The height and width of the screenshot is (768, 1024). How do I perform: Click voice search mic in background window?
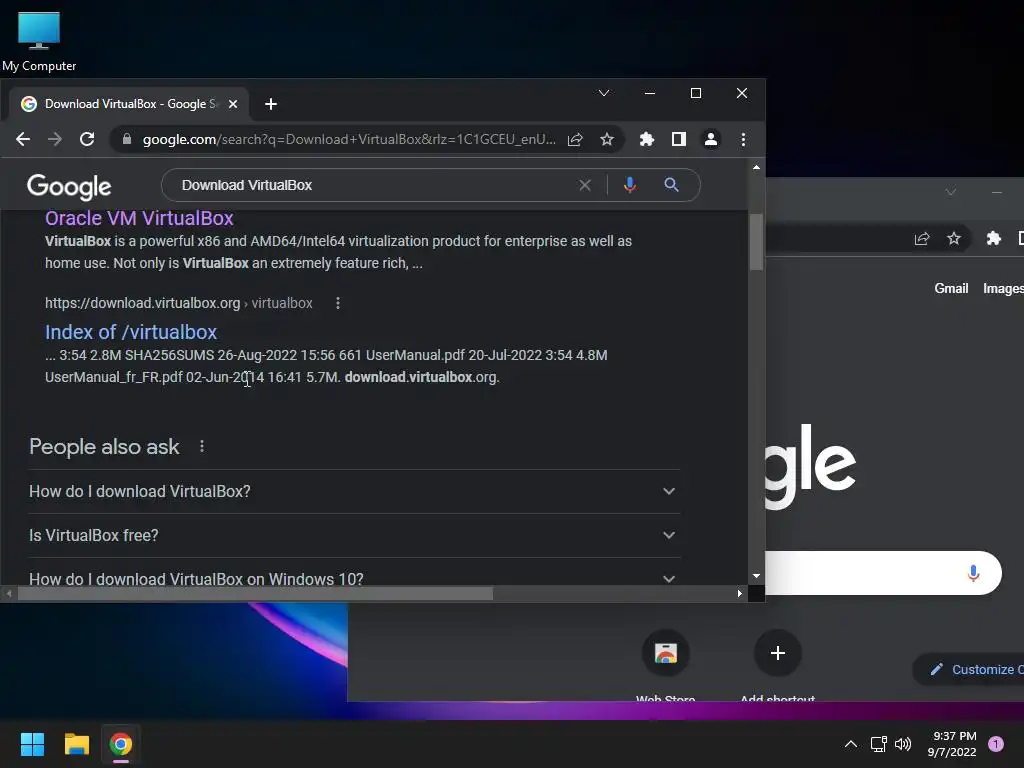click(x=973, y=573)
